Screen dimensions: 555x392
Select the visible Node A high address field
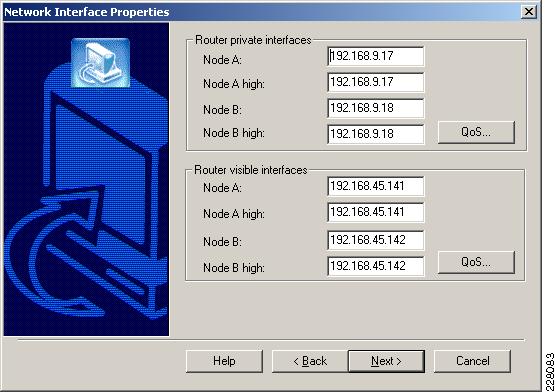(x=376, y=212)
